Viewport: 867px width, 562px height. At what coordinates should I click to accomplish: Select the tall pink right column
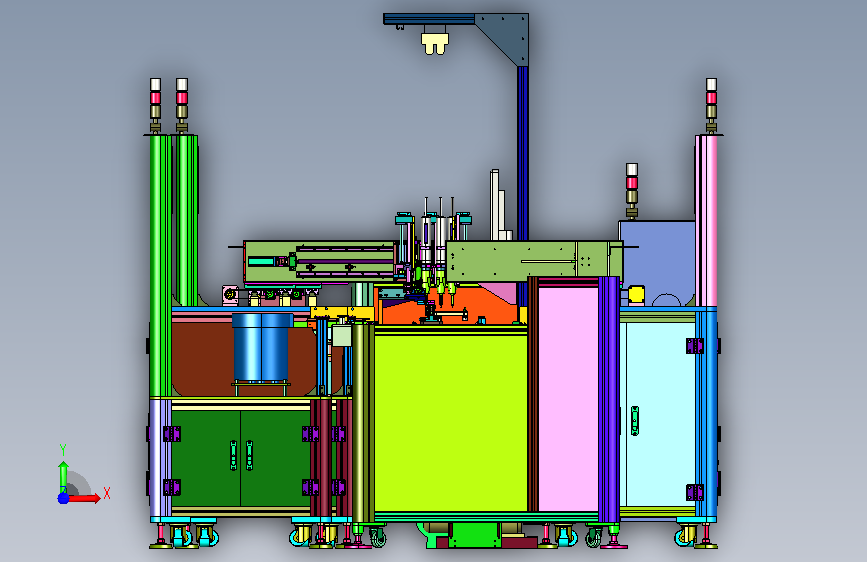pos(706,221)
